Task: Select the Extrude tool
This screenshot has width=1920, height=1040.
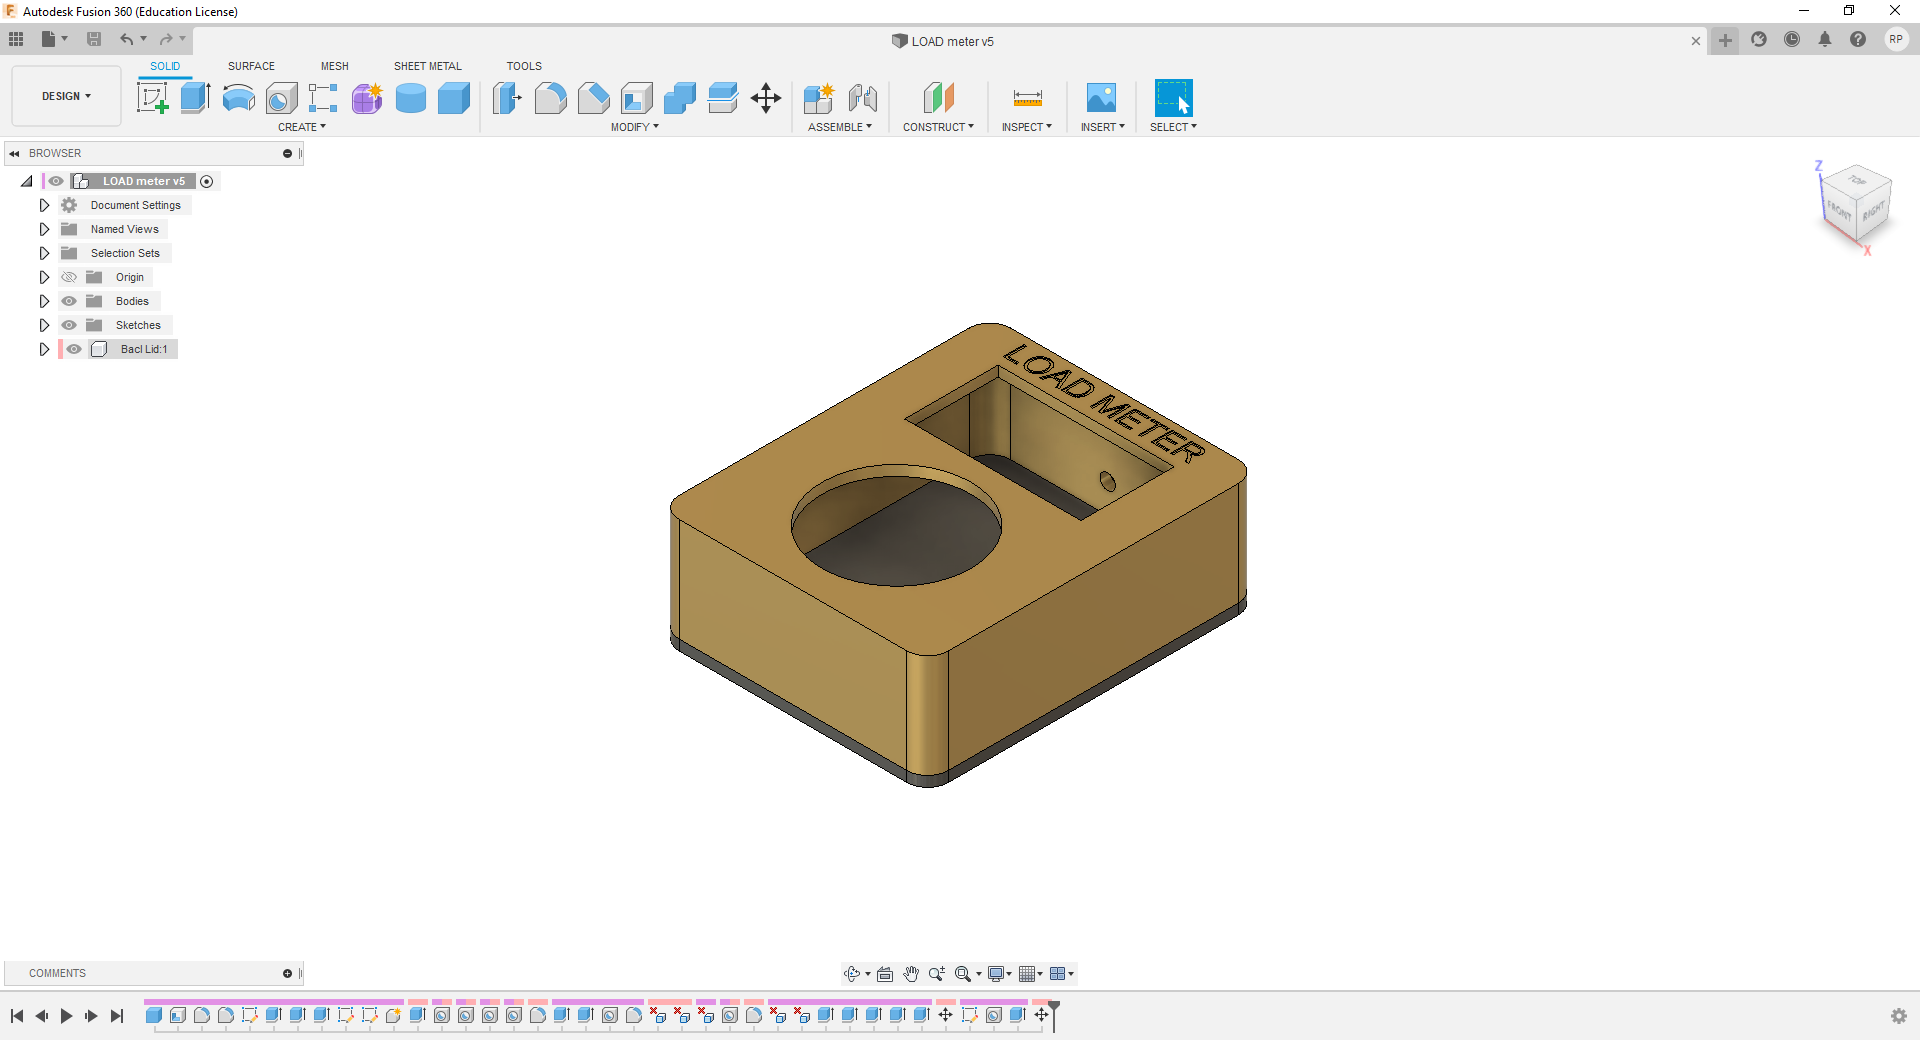Action: tap(195, 98)
